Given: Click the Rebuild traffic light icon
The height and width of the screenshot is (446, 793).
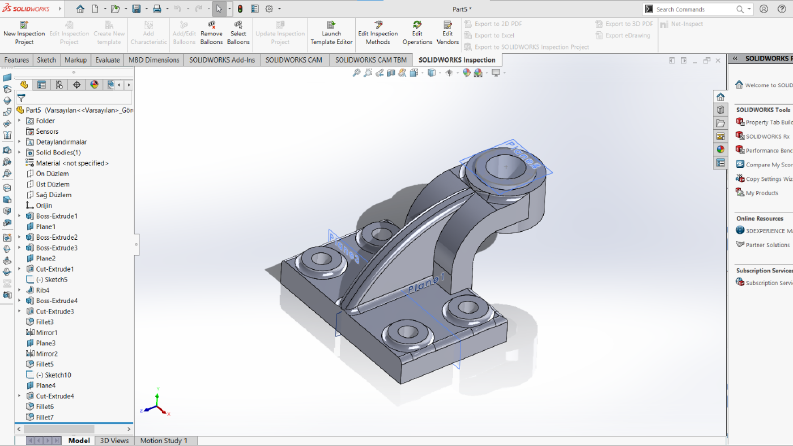Looking at the screenshot, I should coord(240,9).
